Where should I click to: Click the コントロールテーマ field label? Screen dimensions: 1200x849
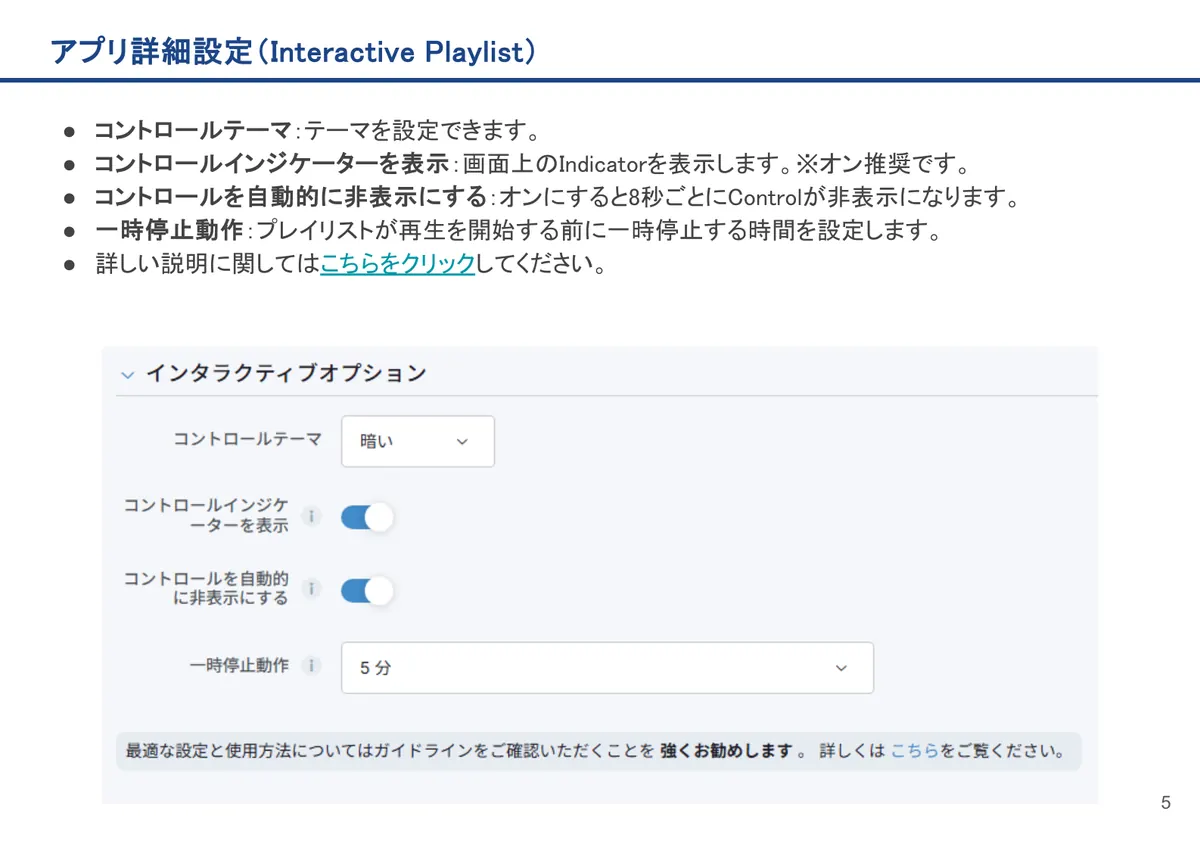pyautogui.click(x=247, y=439)
